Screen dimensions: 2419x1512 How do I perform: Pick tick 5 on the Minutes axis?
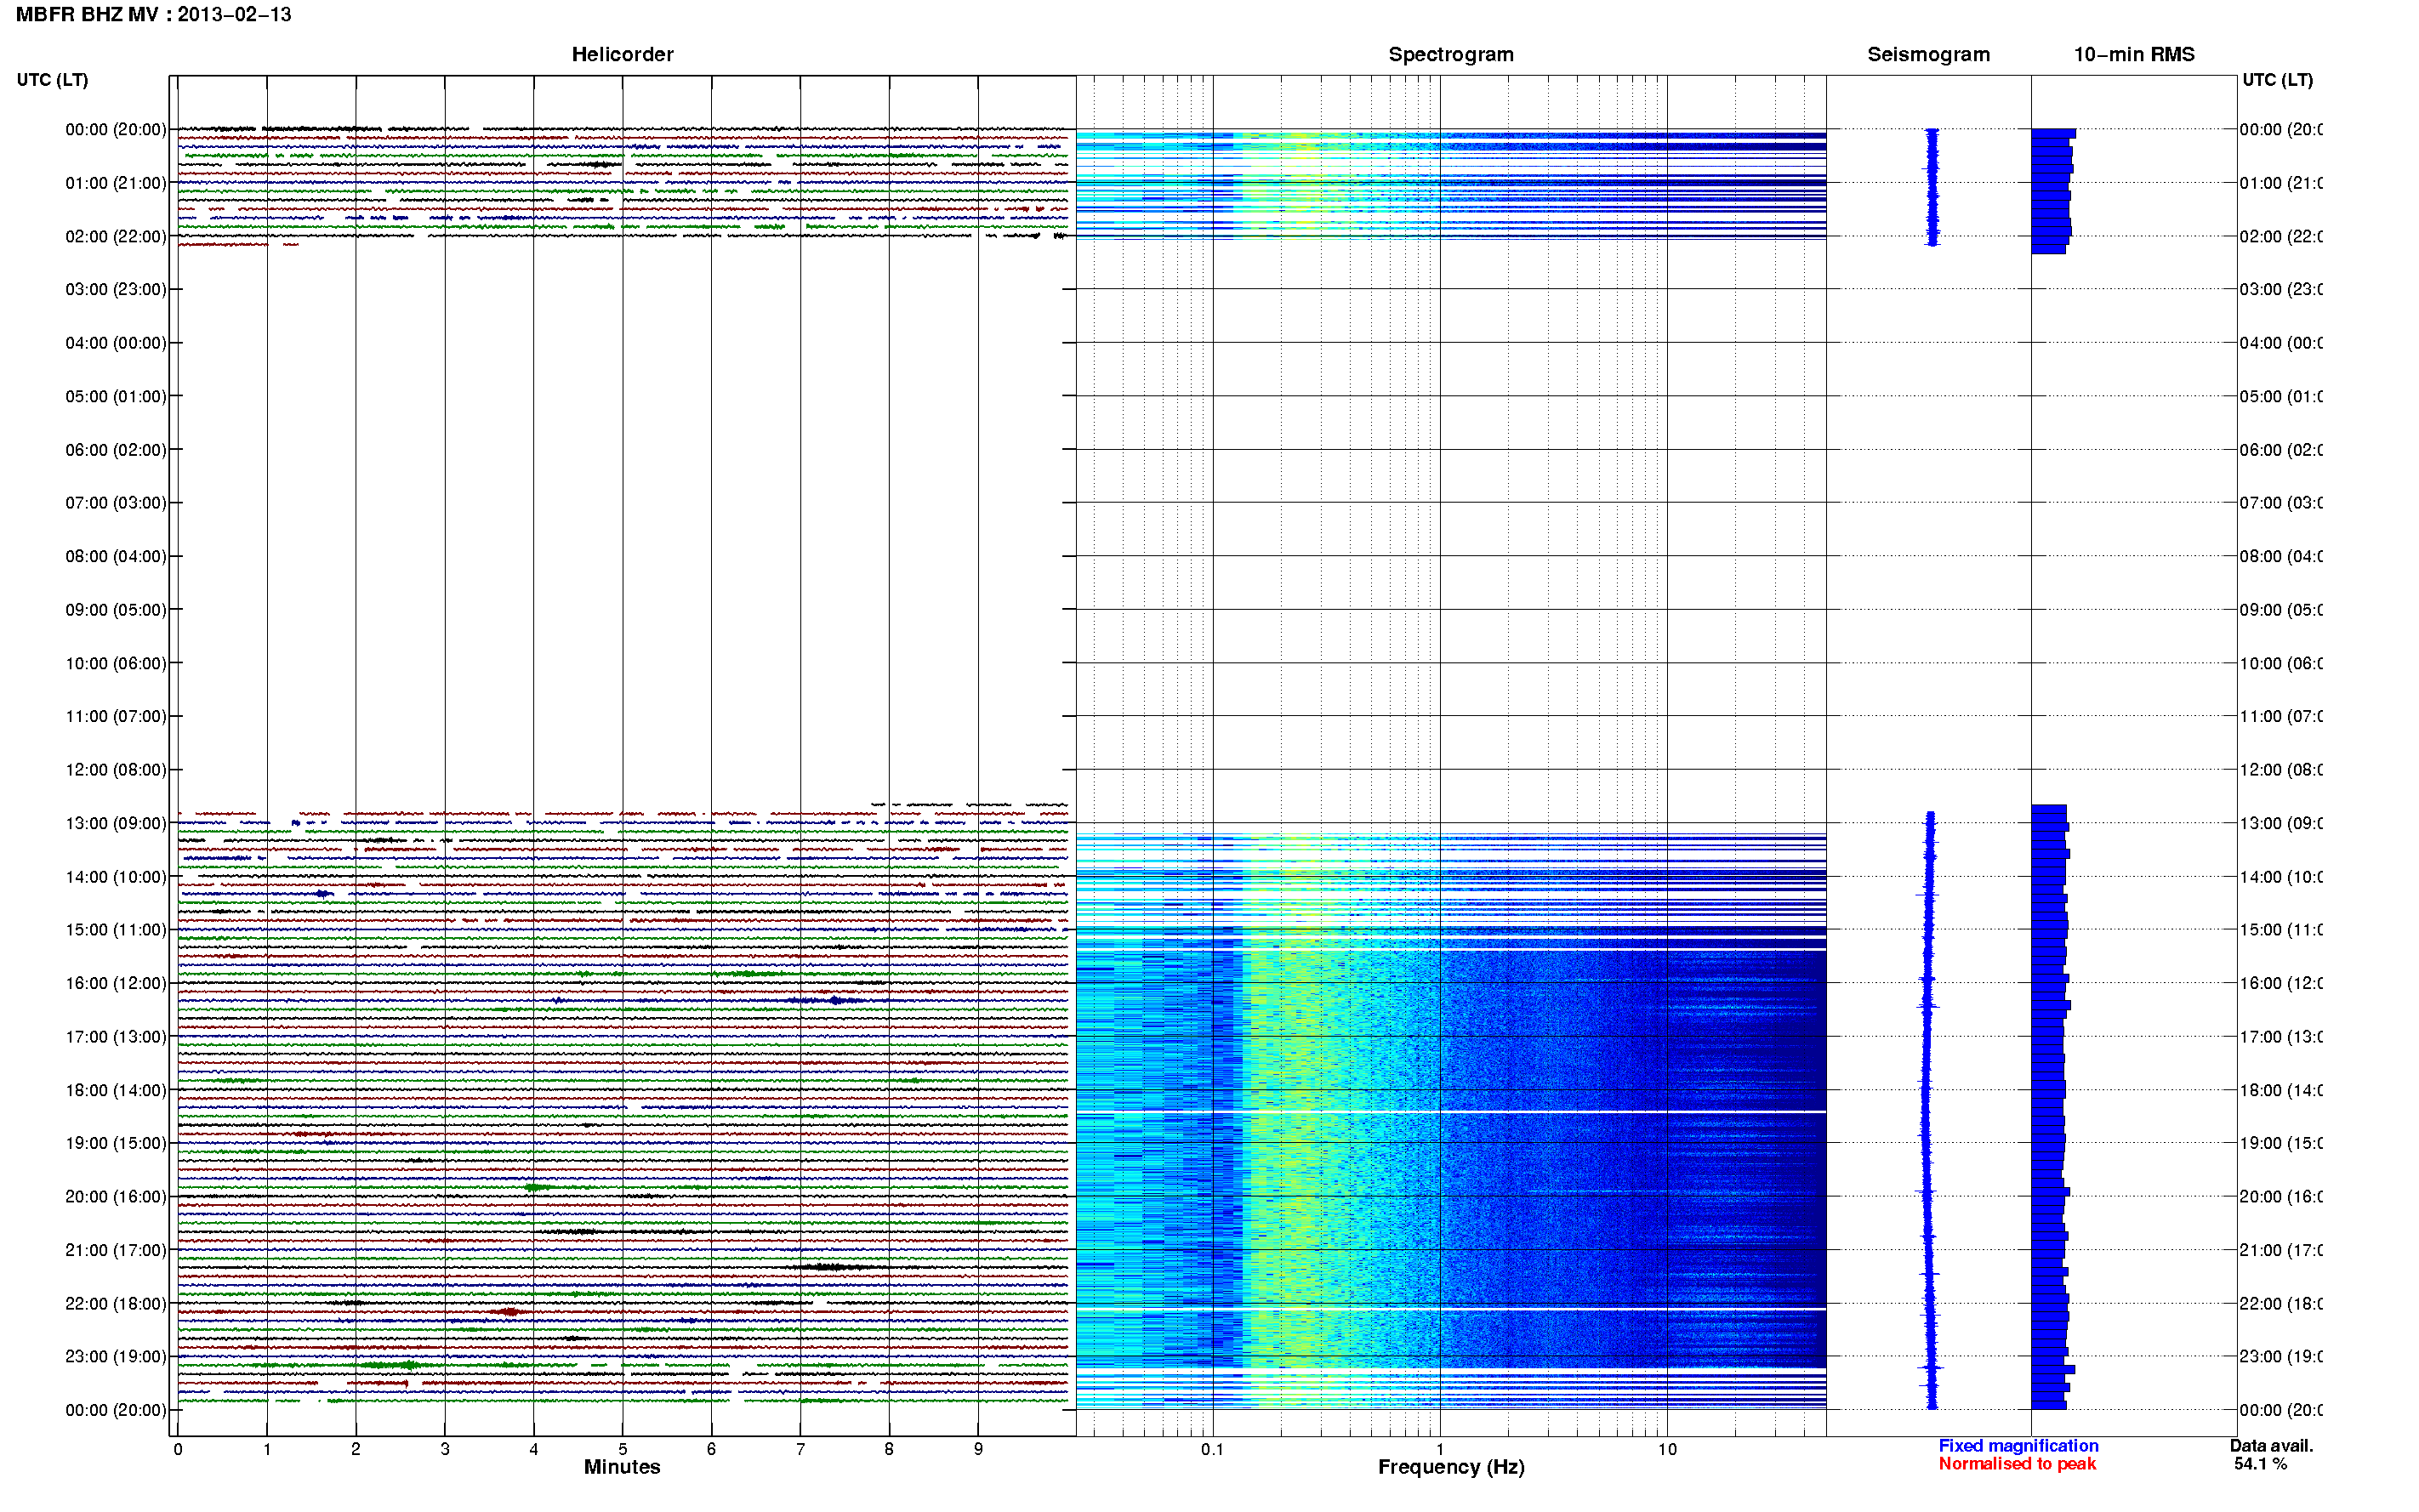[x=623, y=1449]
